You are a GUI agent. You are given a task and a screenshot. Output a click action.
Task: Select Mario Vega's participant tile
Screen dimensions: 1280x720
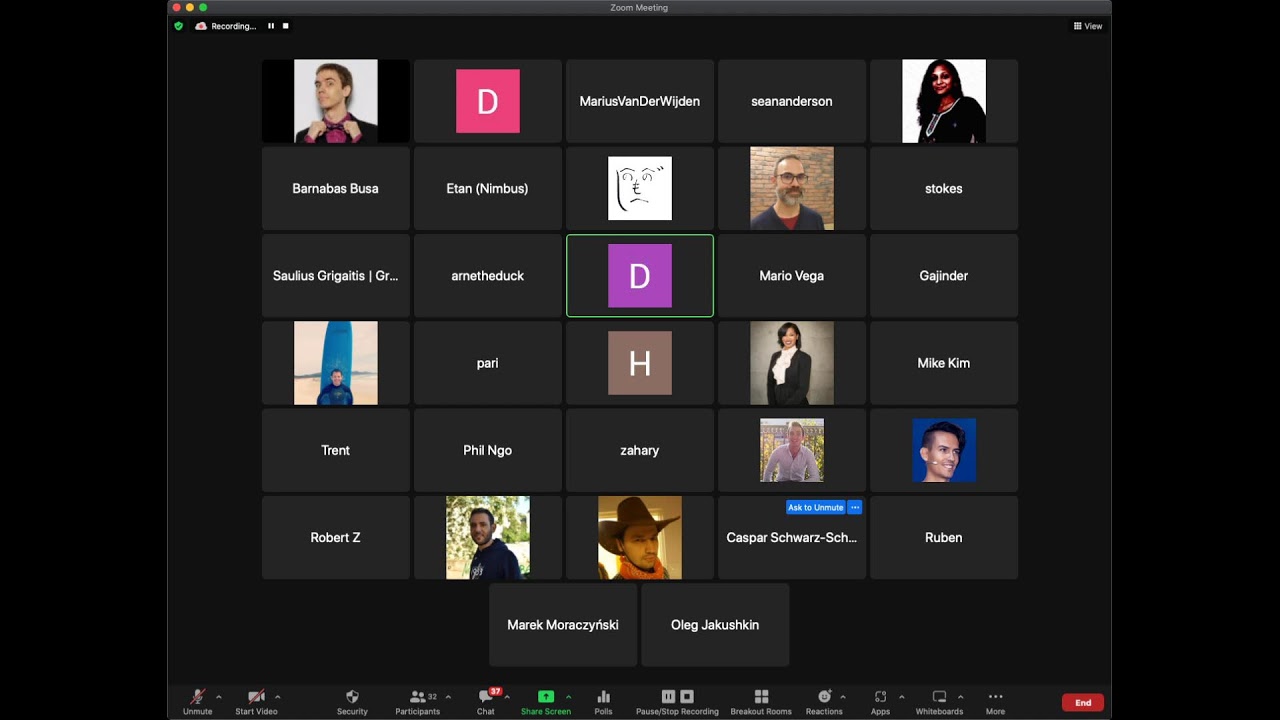(792, 276)
